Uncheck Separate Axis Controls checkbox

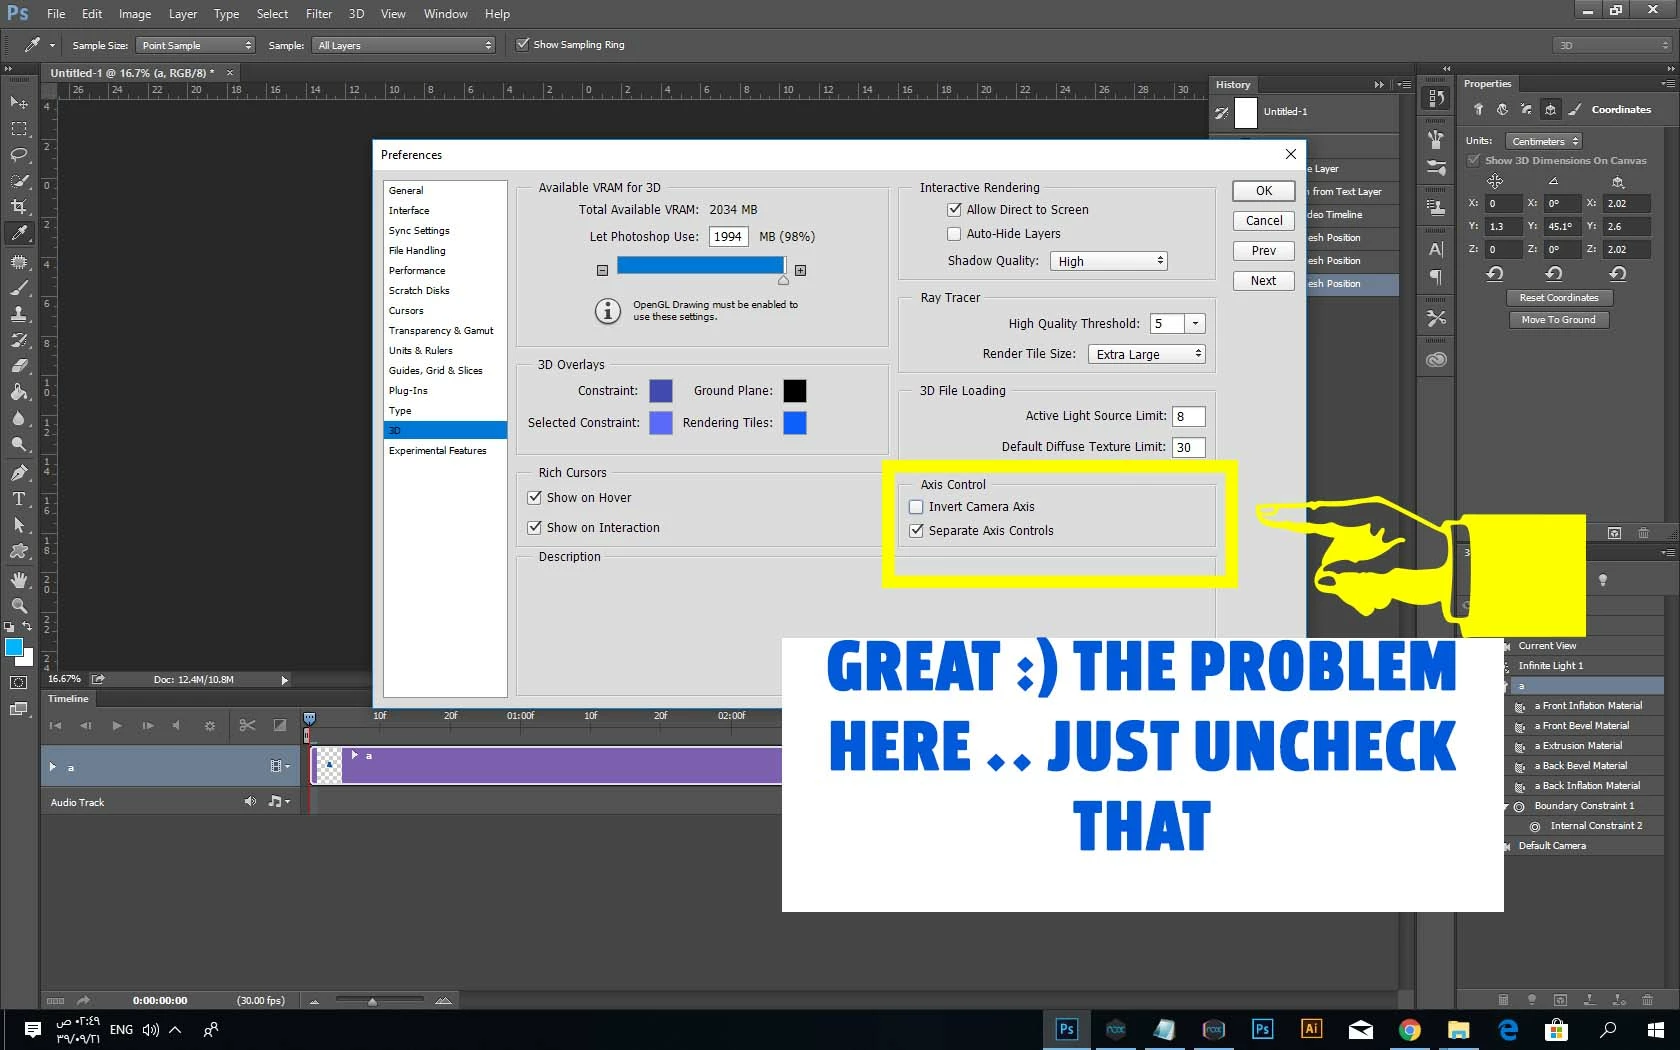(916, 531)
